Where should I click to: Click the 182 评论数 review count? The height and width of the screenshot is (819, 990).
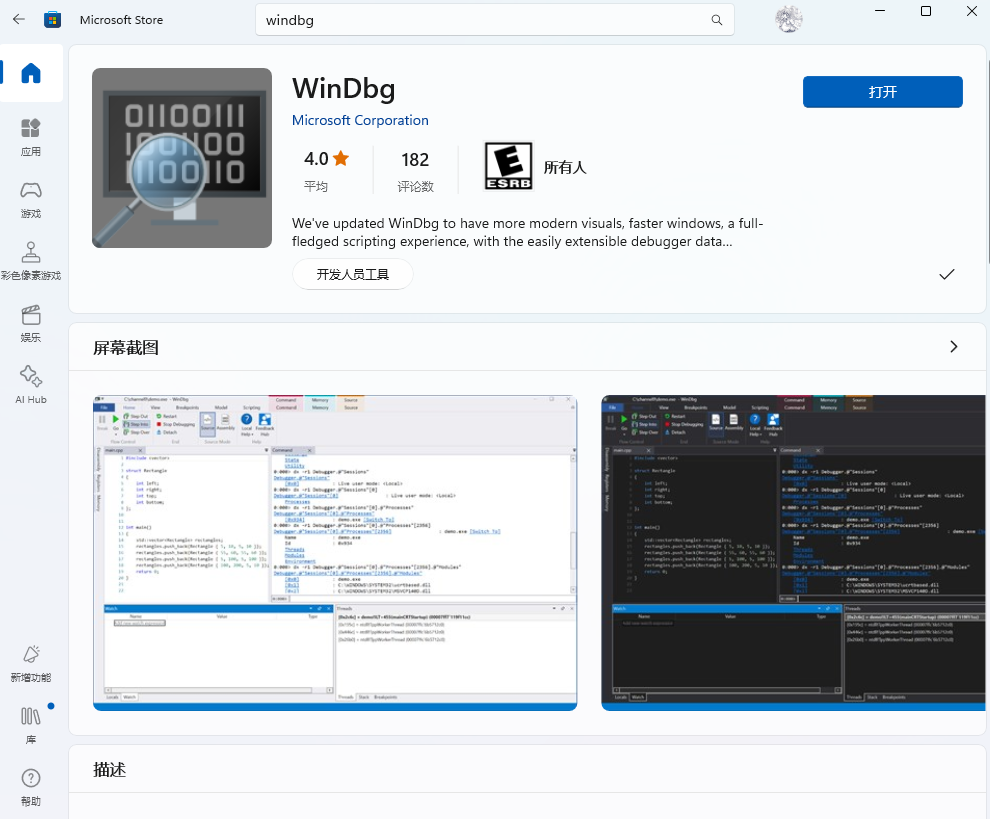click(x=415, y=170)
